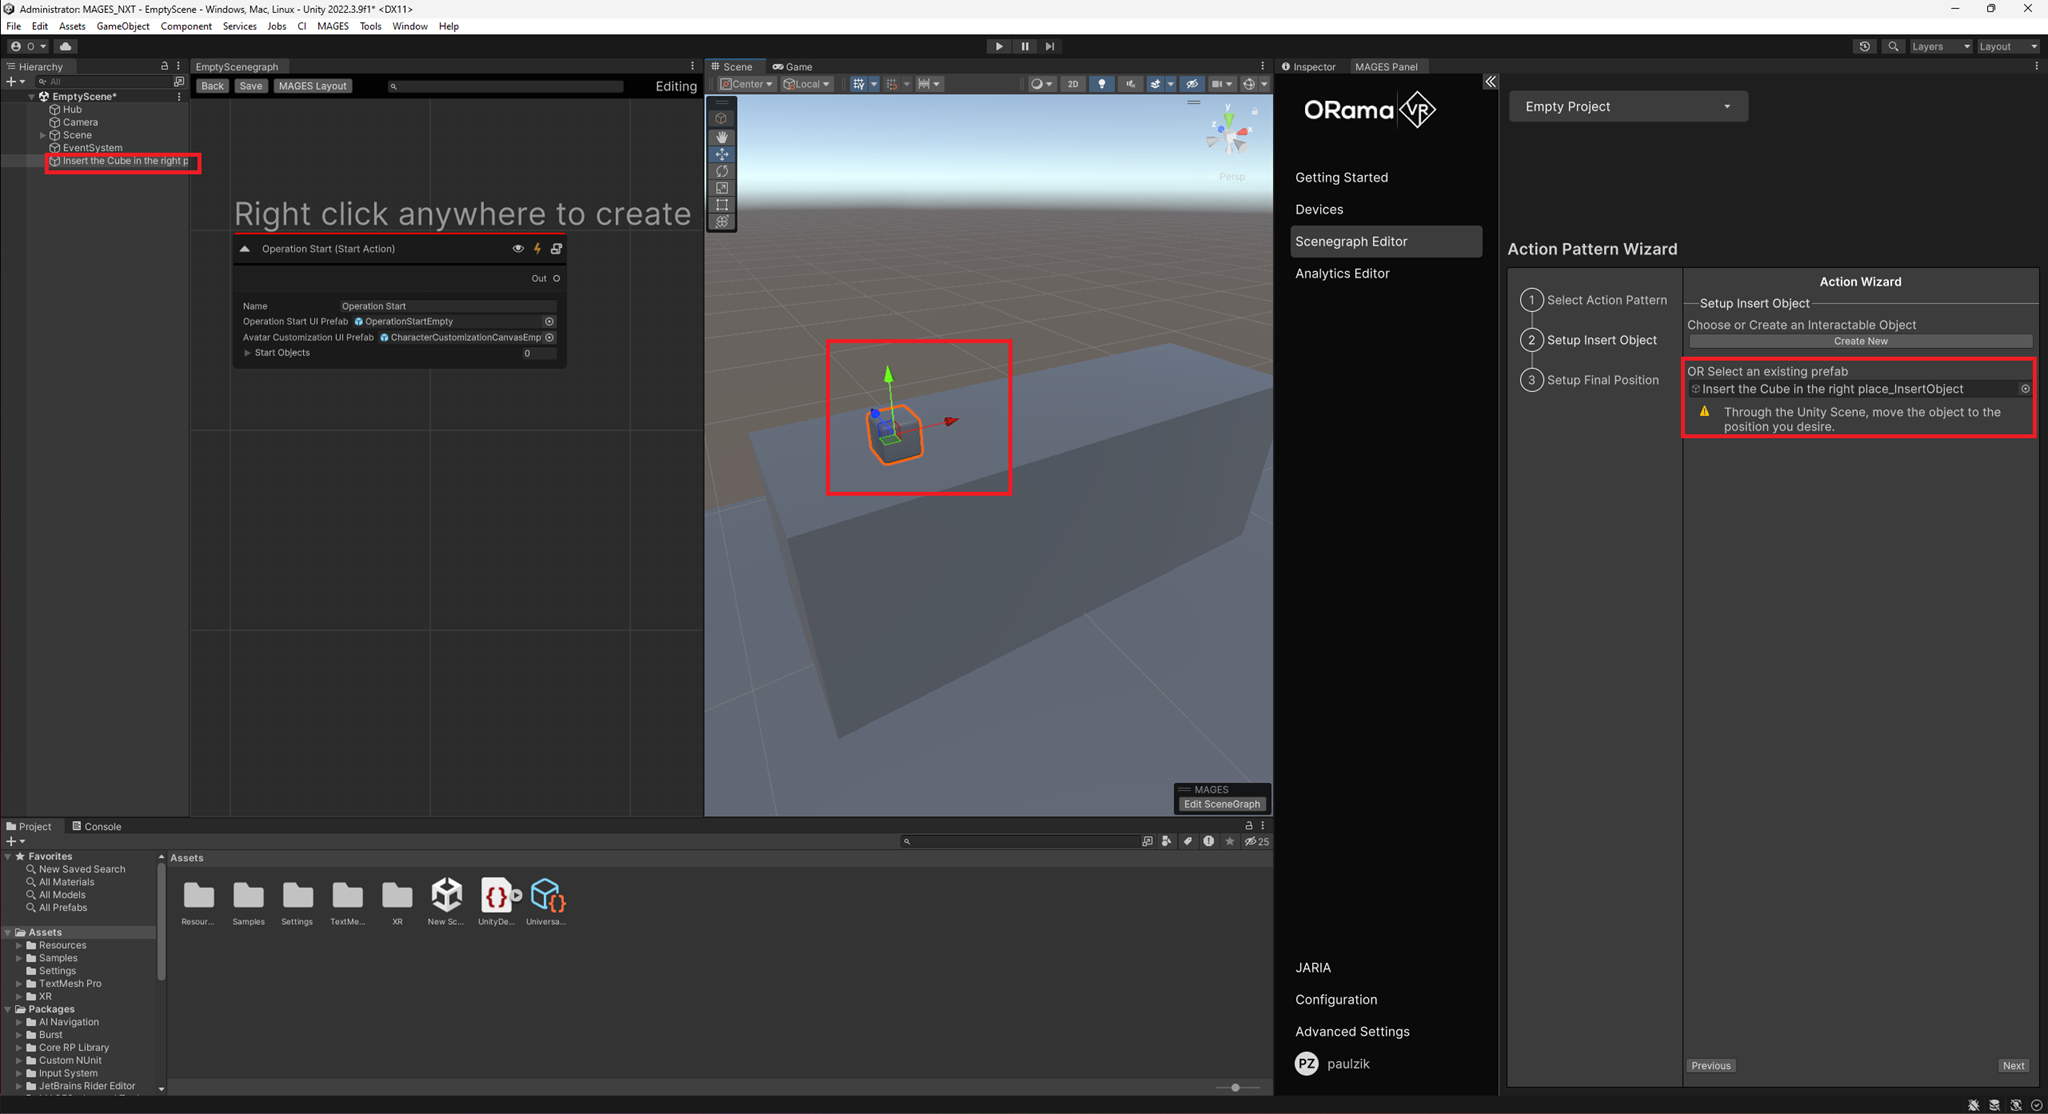The width and height of the screenshot is (2048, 1114).
Task: Expand the Scene object in Hierarchy
Action: (x=43, y=135)
